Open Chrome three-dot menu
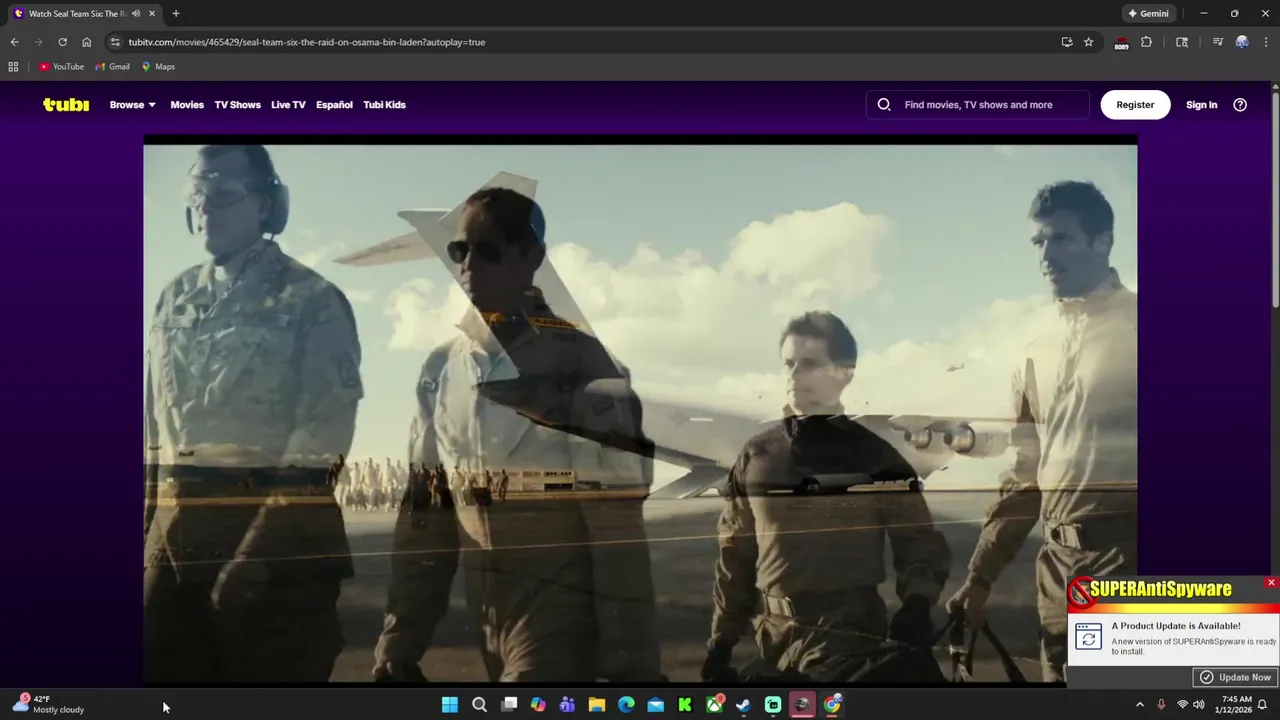This screenshot has width=1280, height=720. (x=1266, y=42)
